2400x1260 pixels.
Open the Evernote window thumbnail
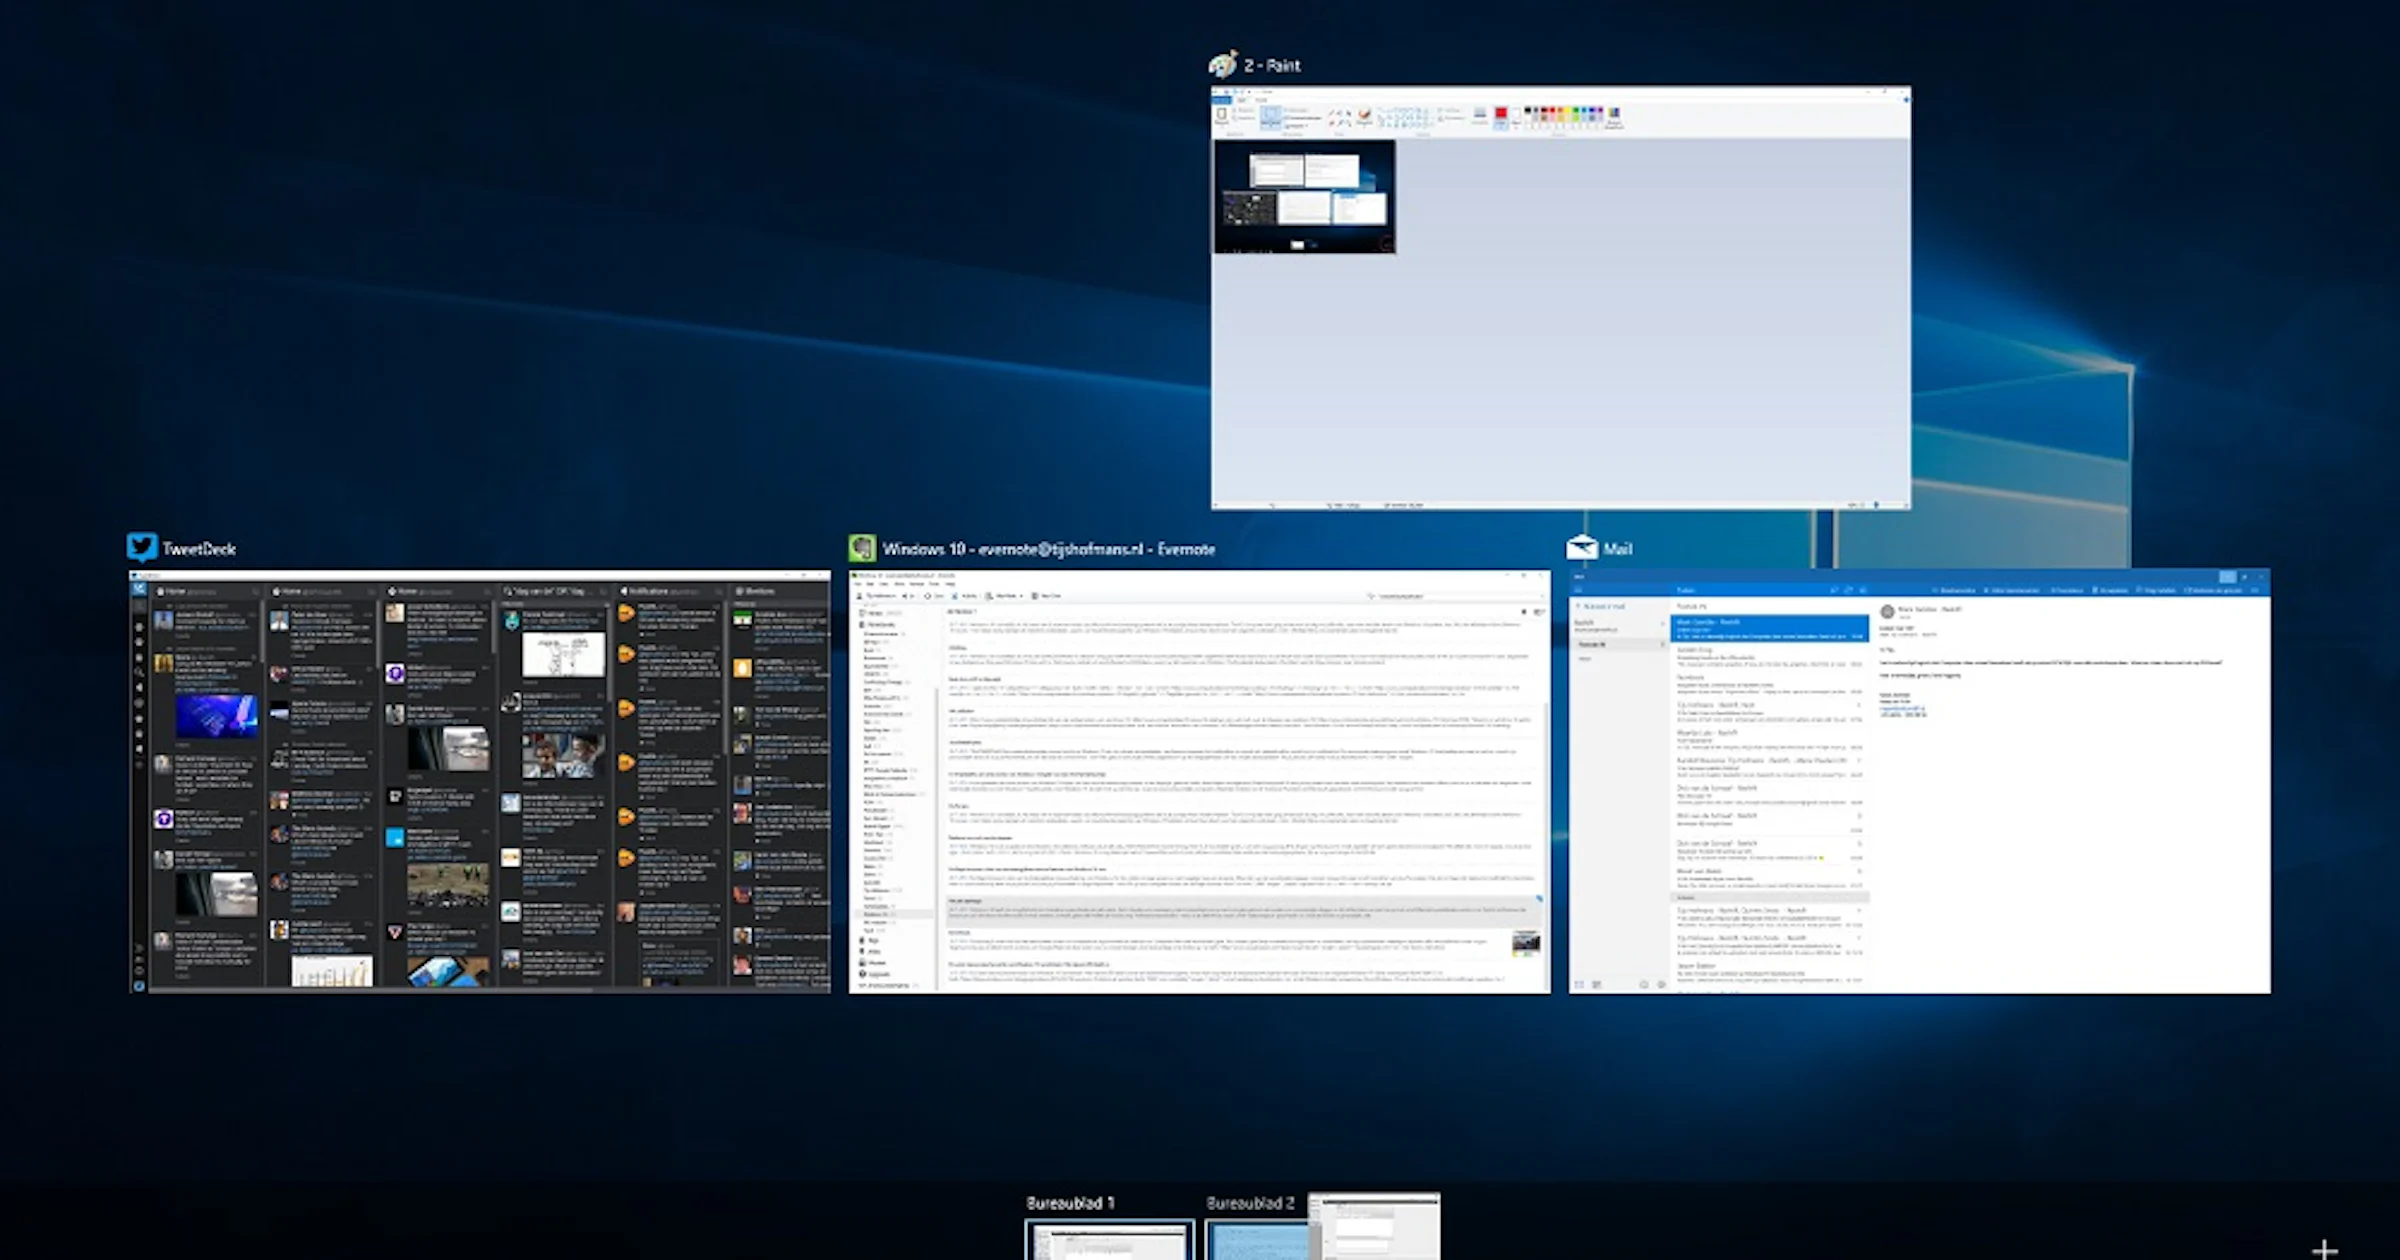click(x=1199, y=781)
